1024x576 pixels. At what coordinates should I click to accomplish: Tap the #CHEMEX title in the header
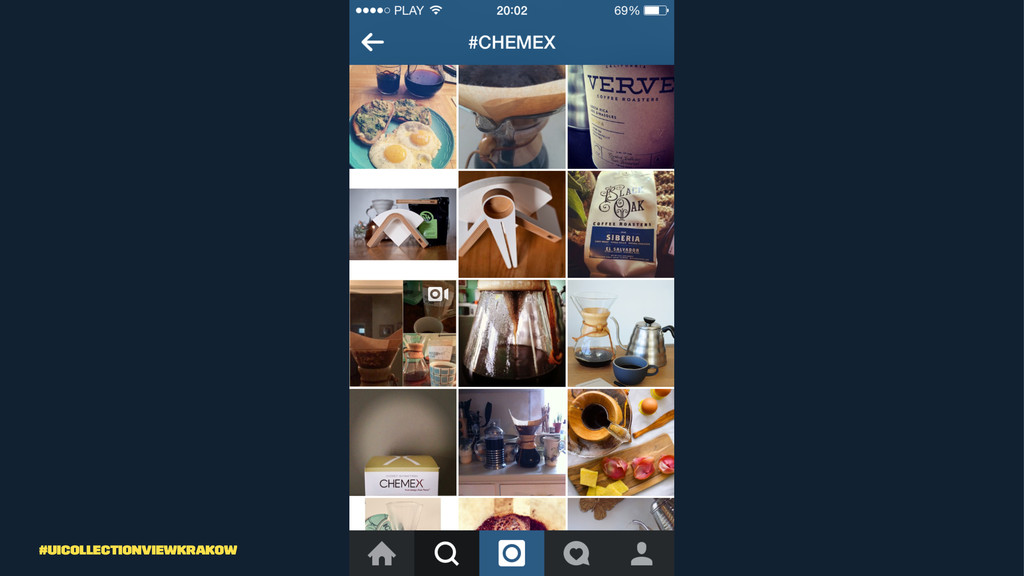512,42
